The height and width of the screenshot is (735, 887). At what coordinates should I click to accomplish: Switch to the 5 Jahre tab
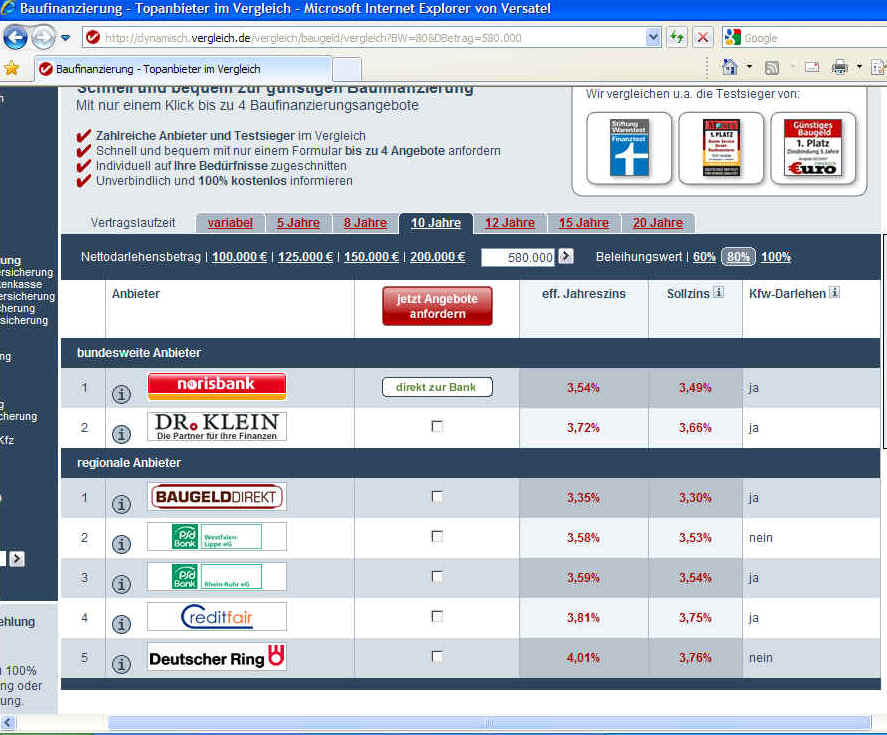point(298,223)
